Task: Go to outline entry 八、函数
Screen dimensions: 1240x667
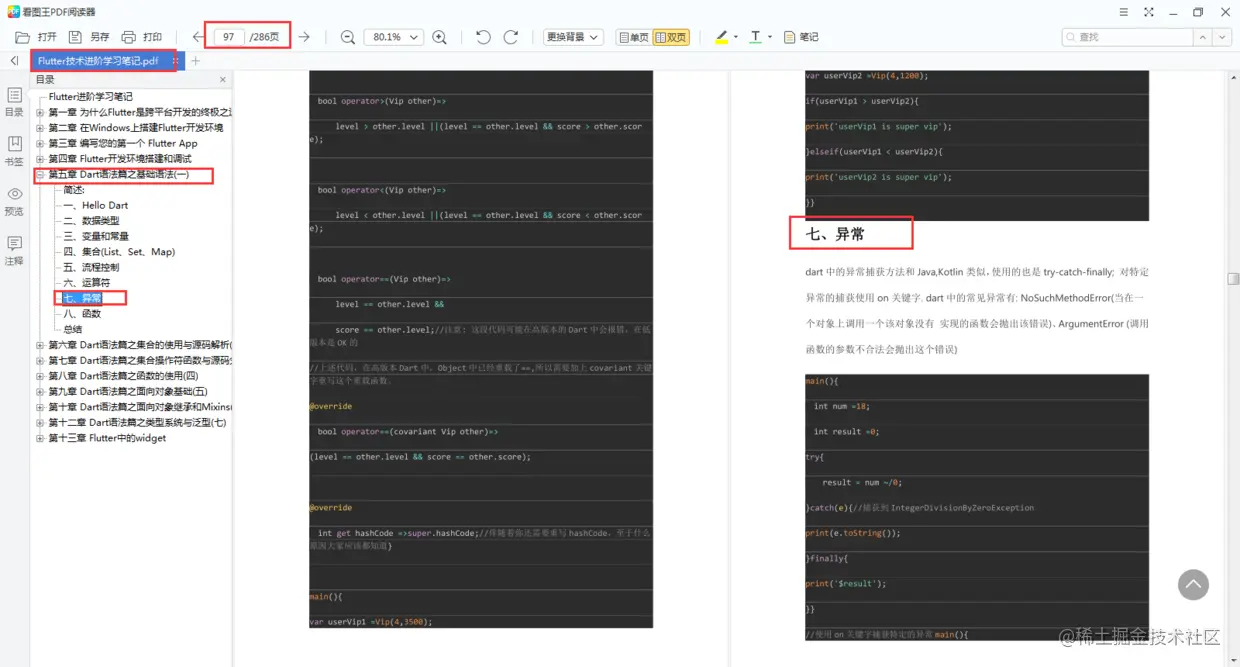Action: [82, 314]
